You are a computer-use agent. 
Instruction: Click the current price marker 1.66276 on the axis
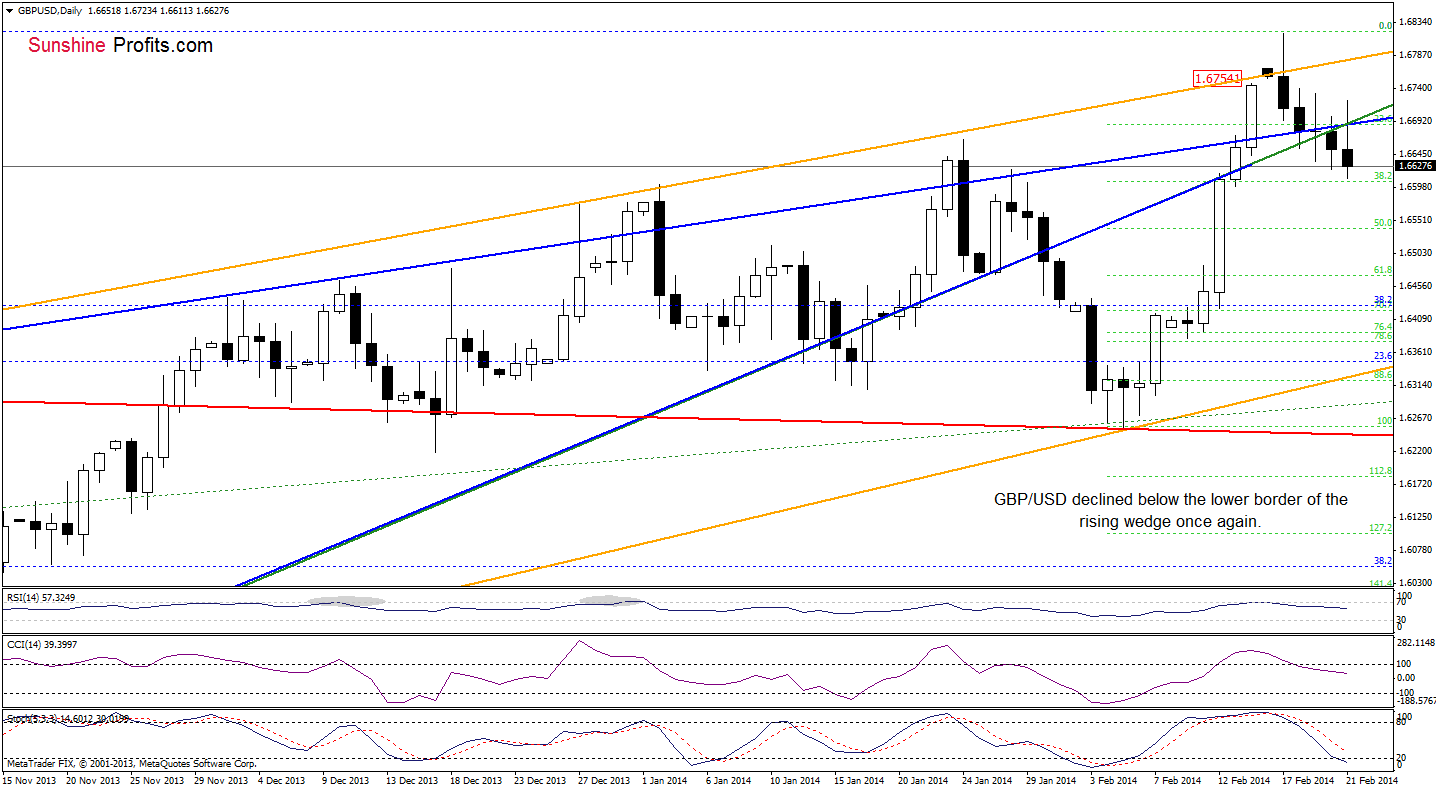1416,166
